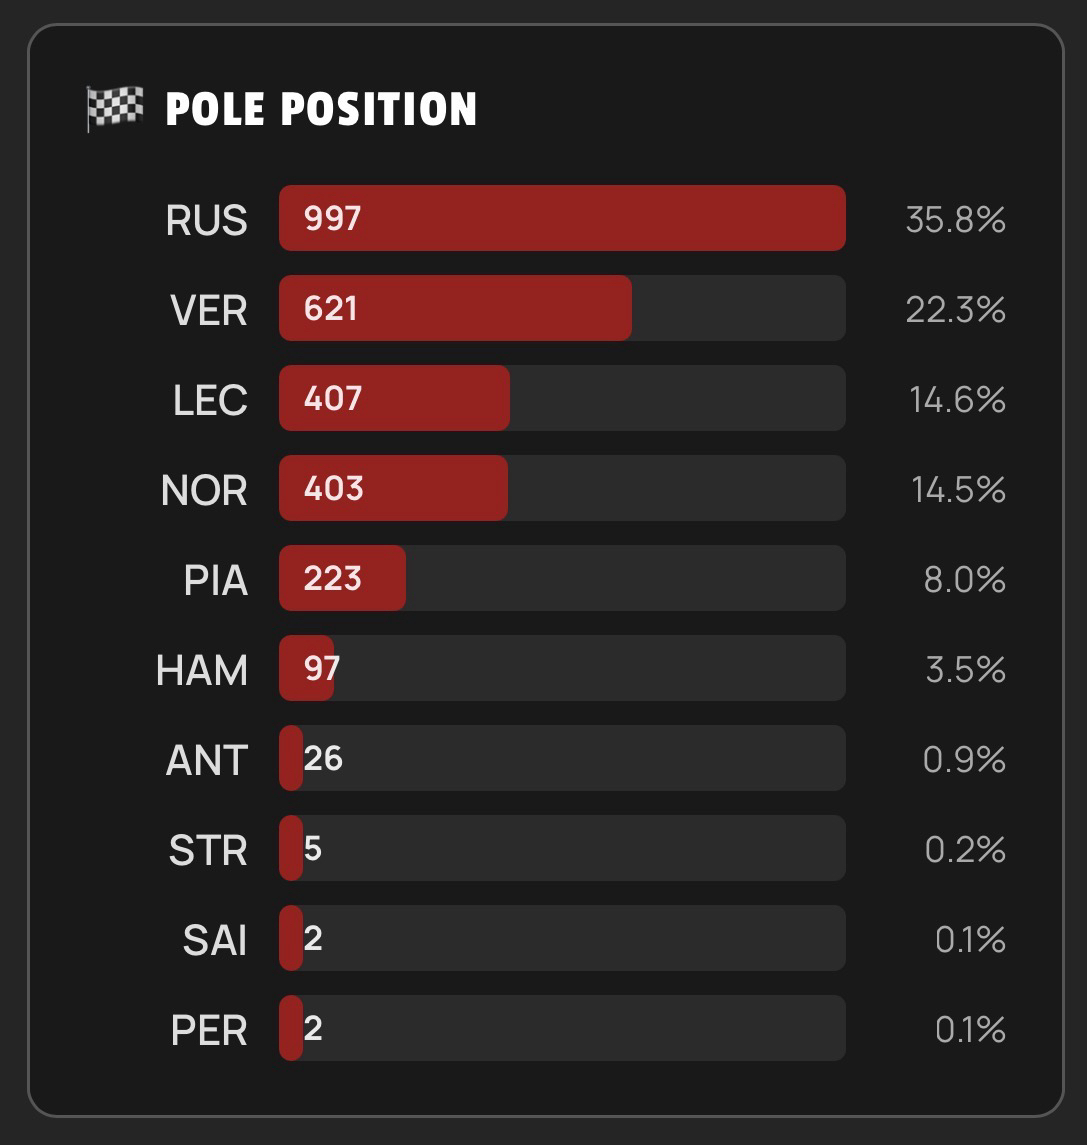Image resolution: width=1087 pixels, height=1145 pixels.
Task: Click the 0.9% percentage for ANT
Action: (x=964, y=760)
